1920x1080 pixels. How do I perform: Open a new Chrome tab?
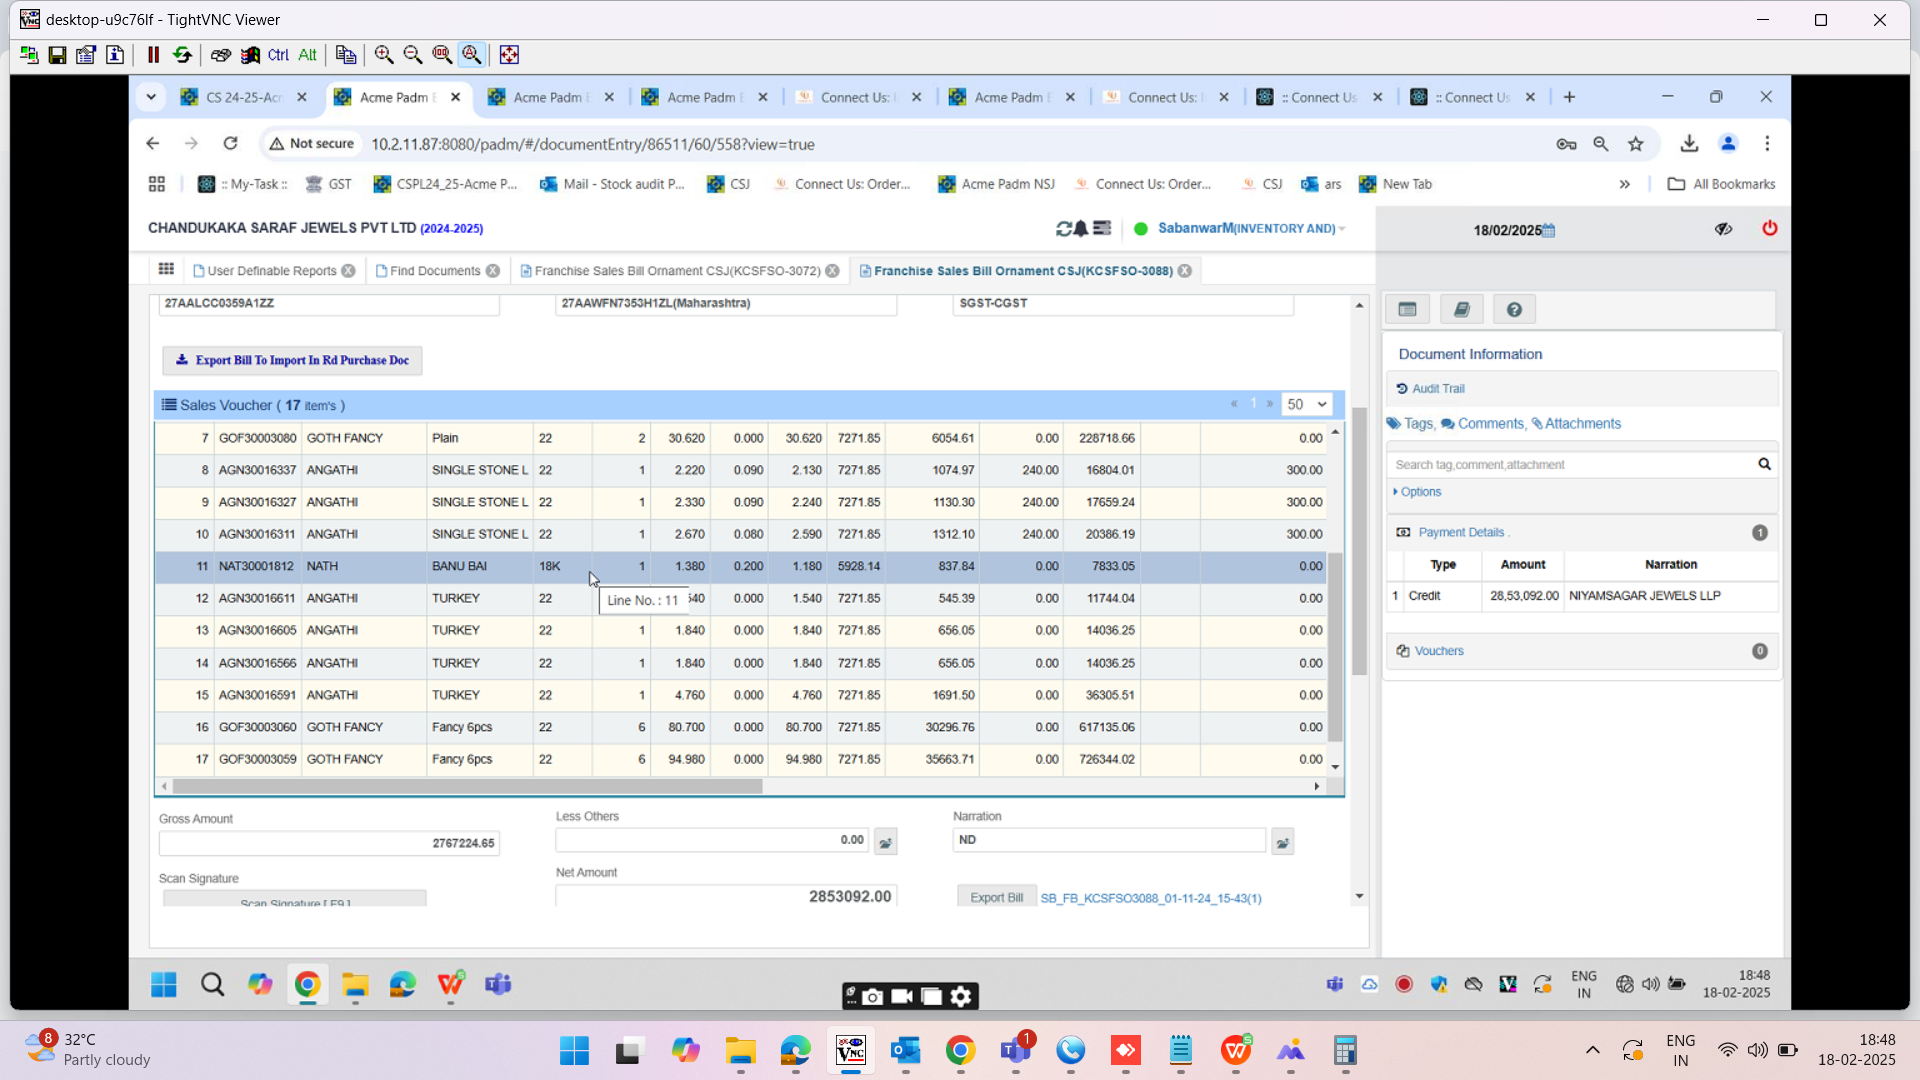click(1569, 97)
